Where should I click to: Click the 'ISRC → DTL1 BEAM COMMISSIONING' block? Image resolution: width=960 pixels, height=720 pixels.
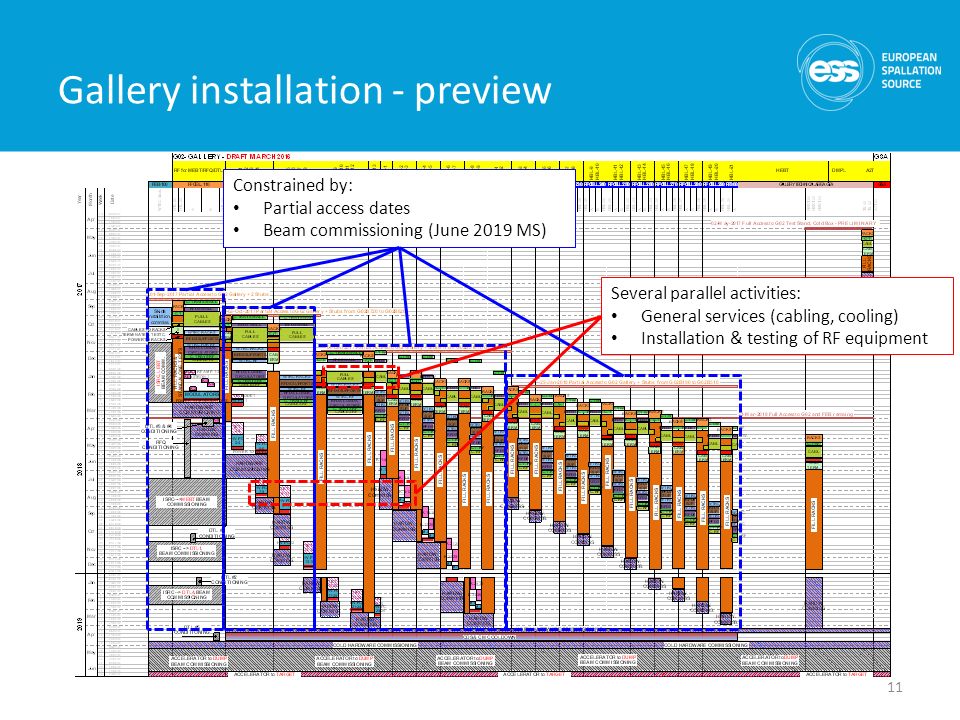click(x=187, y=551)
